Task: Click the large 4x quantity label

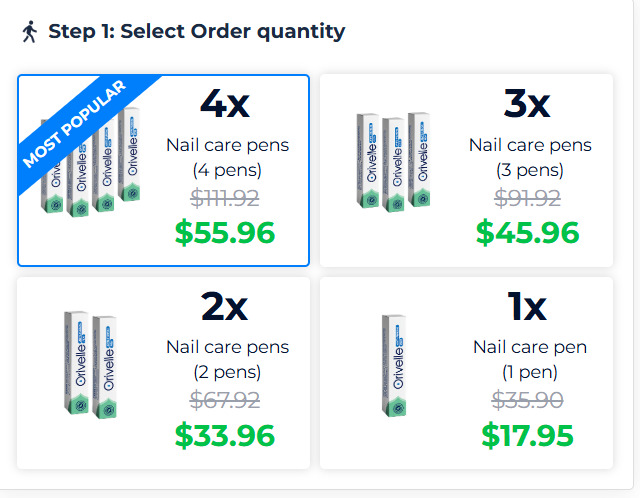Action: (x=225, y=104)
